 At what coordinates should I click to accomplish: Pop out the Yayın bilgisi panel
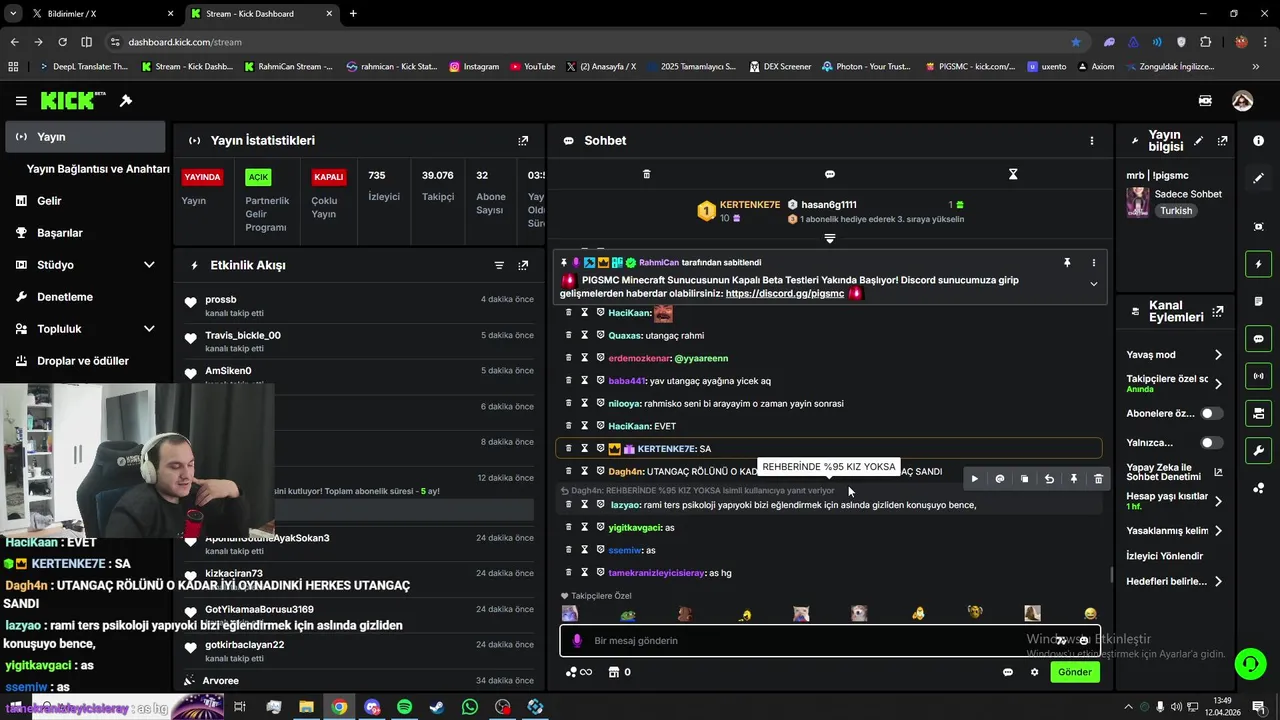[1222, 141]
